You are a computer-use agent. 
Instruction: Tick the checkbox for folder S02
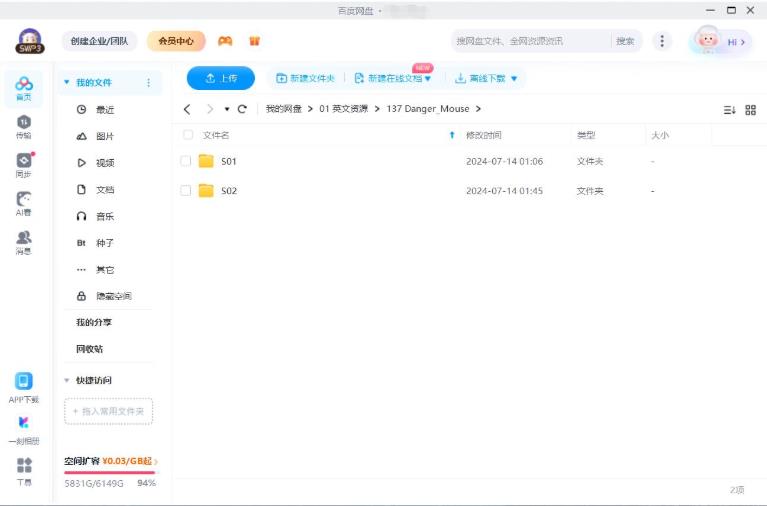(185, 190)
